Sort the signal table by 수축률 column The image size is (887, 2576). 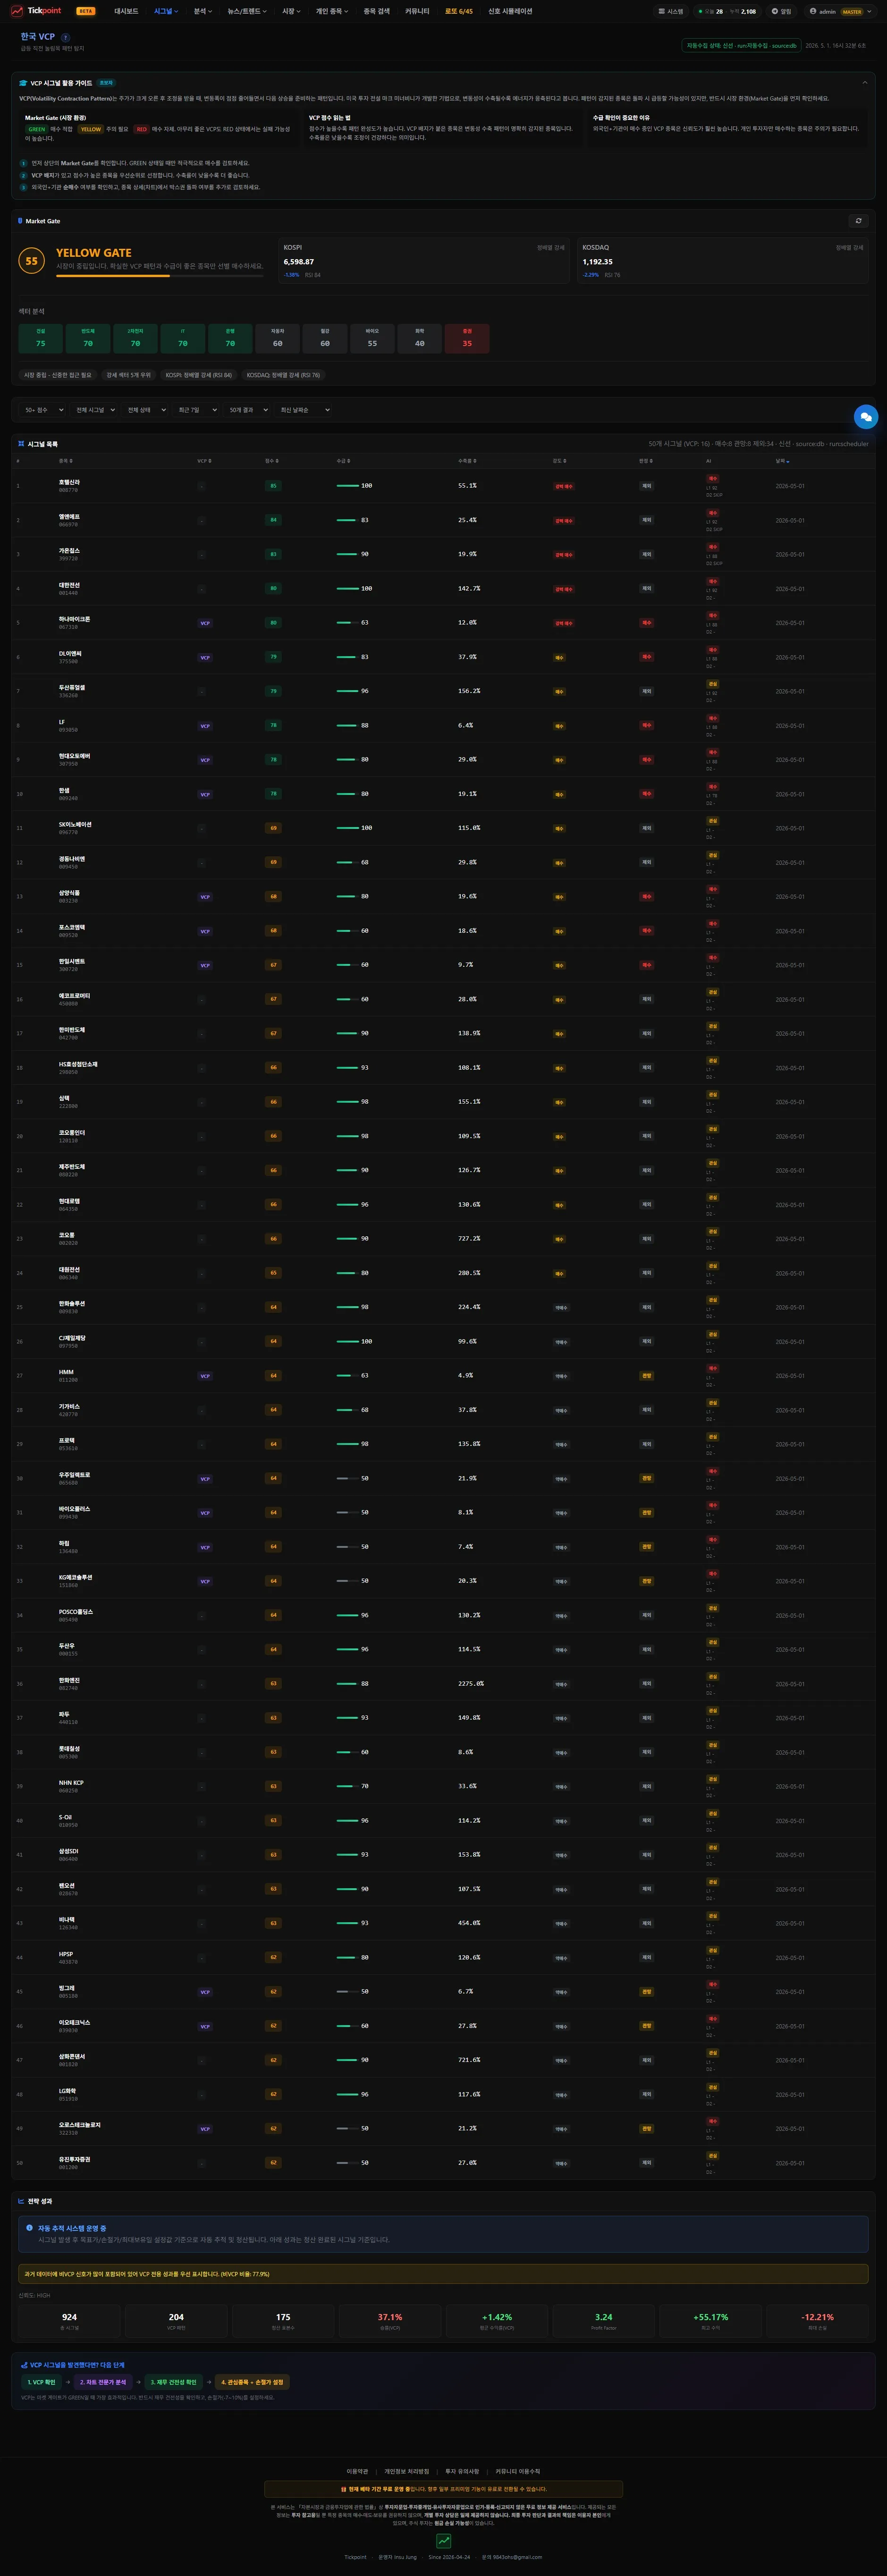(467, 461)
